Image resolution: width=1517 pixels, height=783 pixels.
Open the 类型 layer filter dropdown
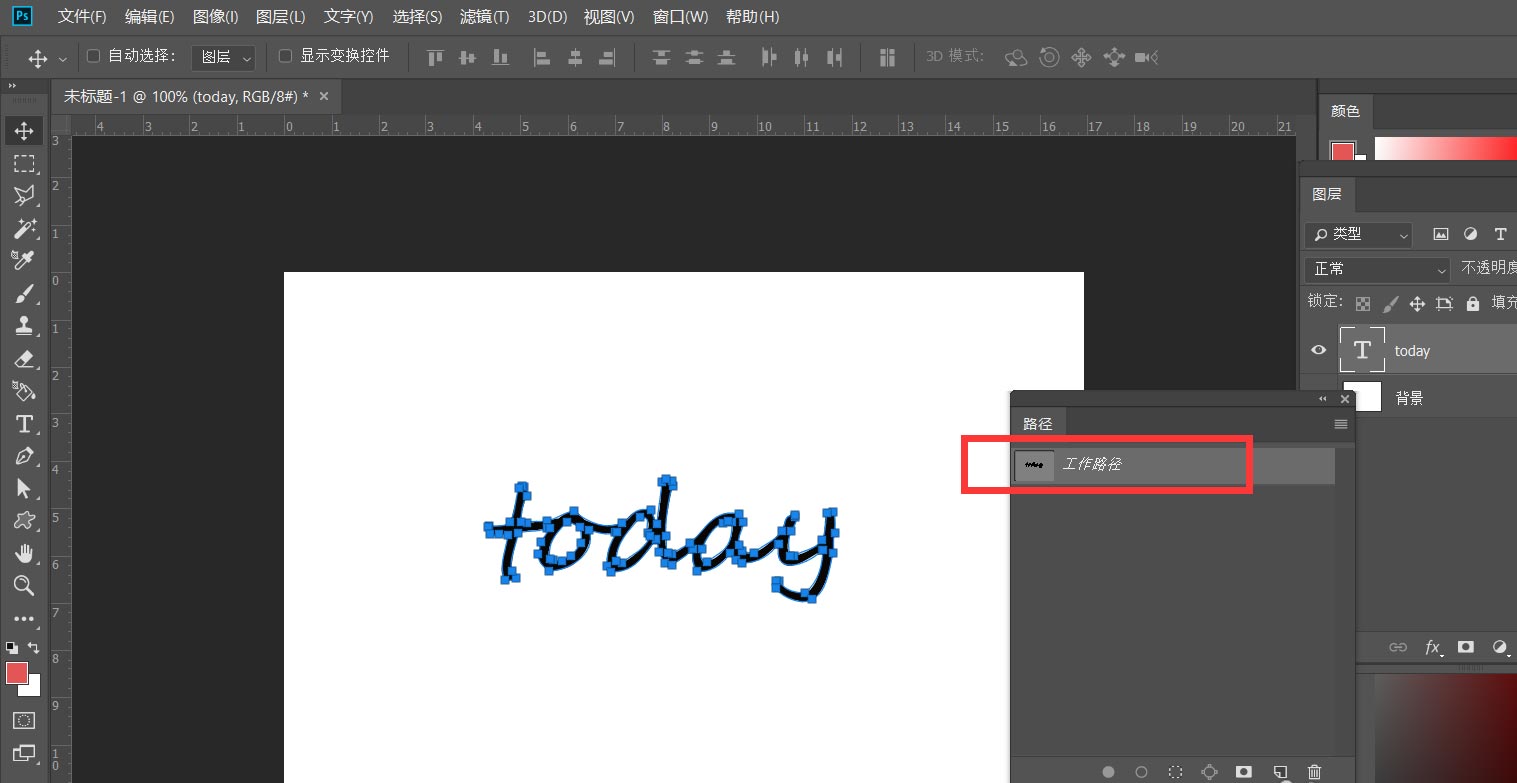[x=1358, y=234]
